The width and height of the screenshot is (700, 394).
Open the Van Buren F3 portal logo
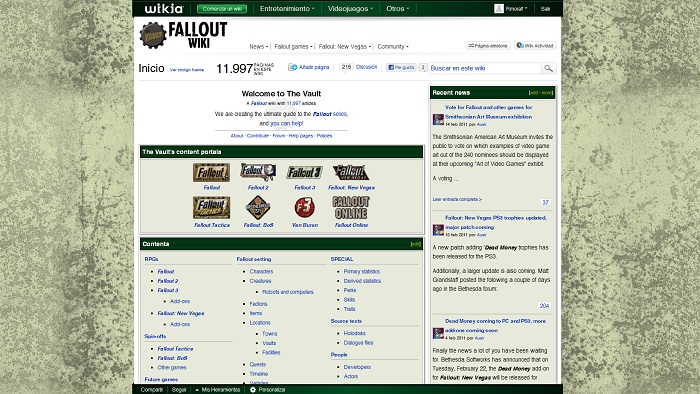304,207
